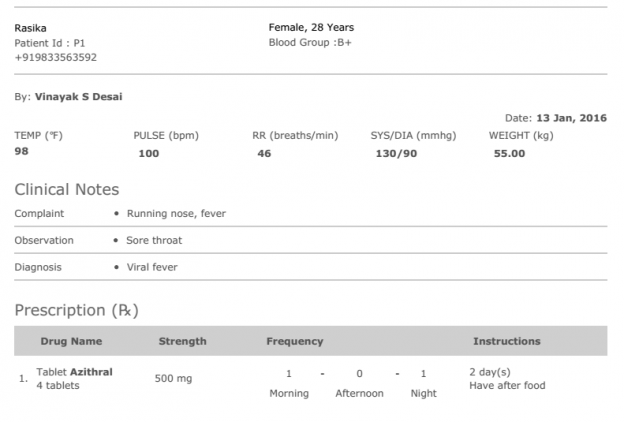The image size is (624, 422).
Task: Click the Instructions column header
Action: pos(506,341)
